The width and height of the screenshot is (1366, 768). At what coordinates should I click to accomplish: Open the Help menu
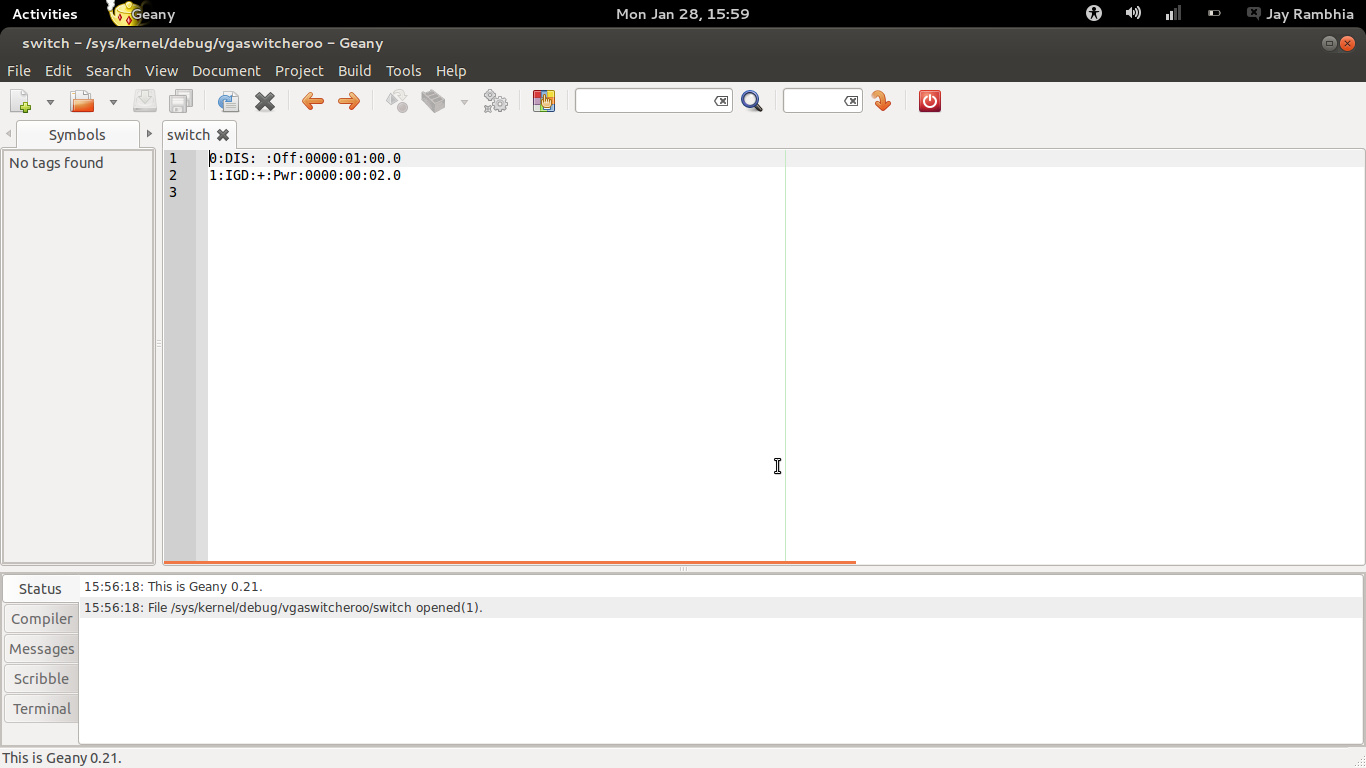tap(451, 71)
